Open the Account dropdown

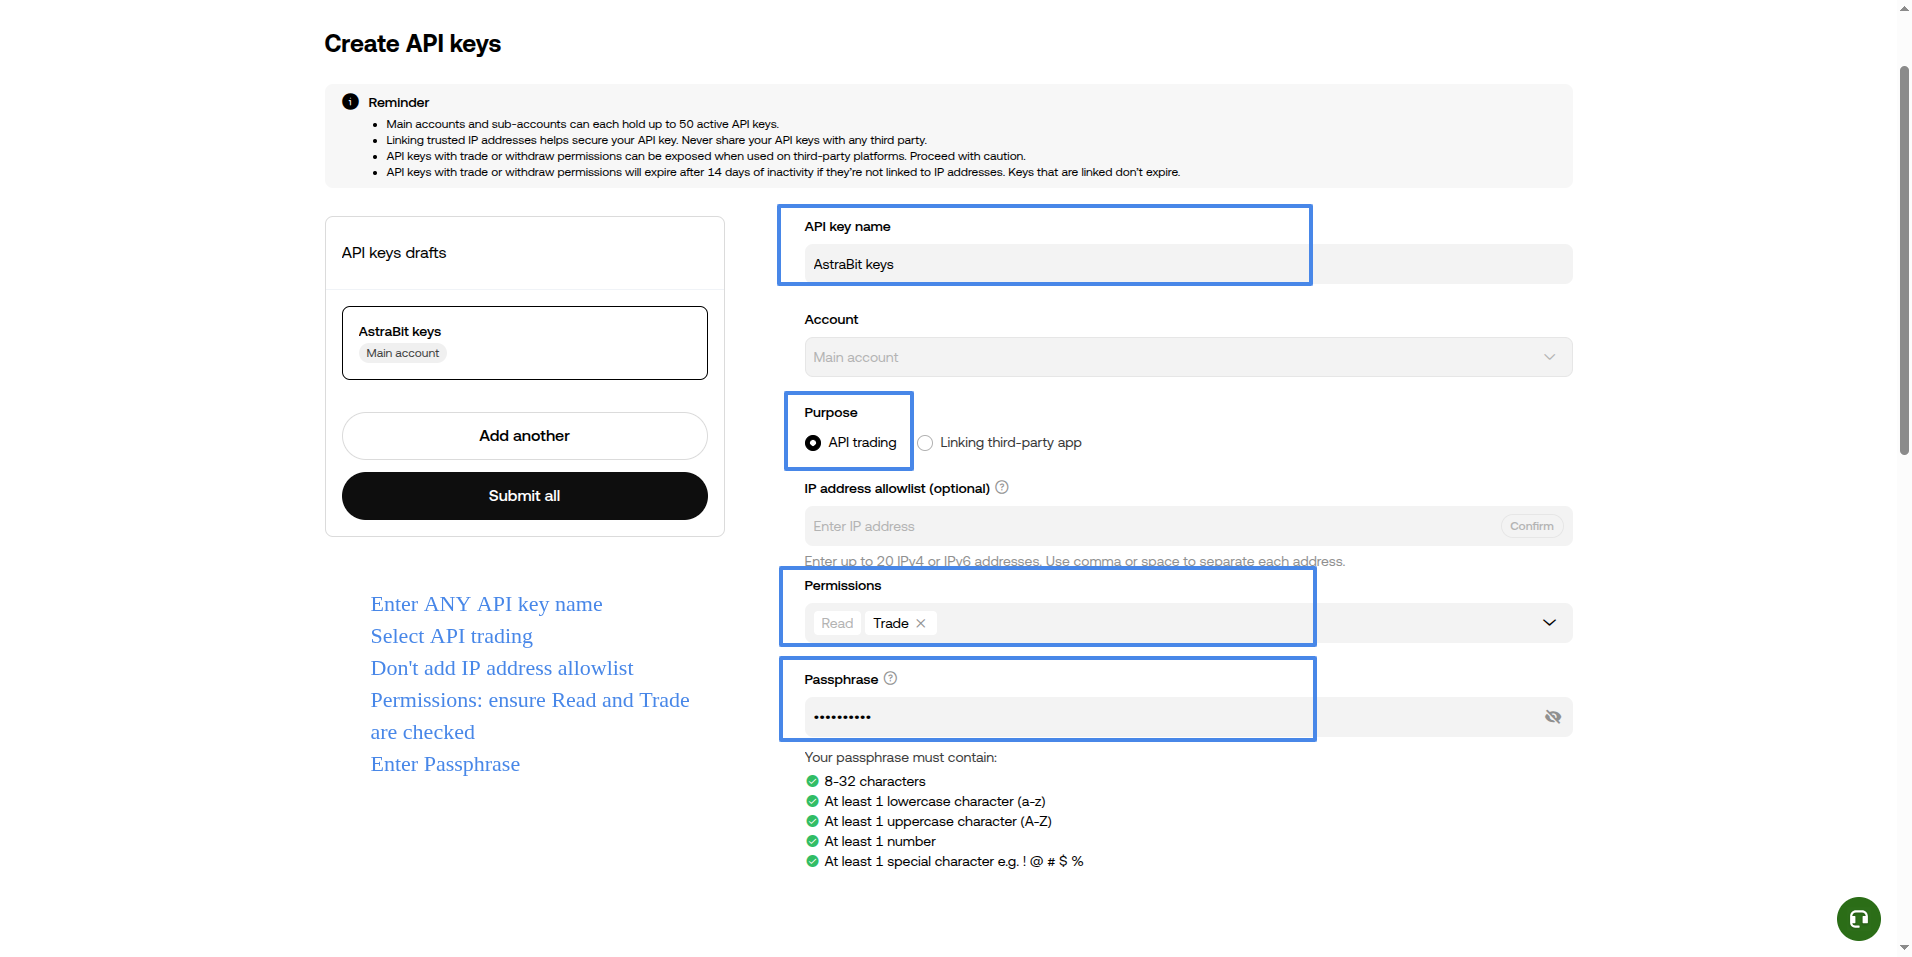(x=1187, y=357)
